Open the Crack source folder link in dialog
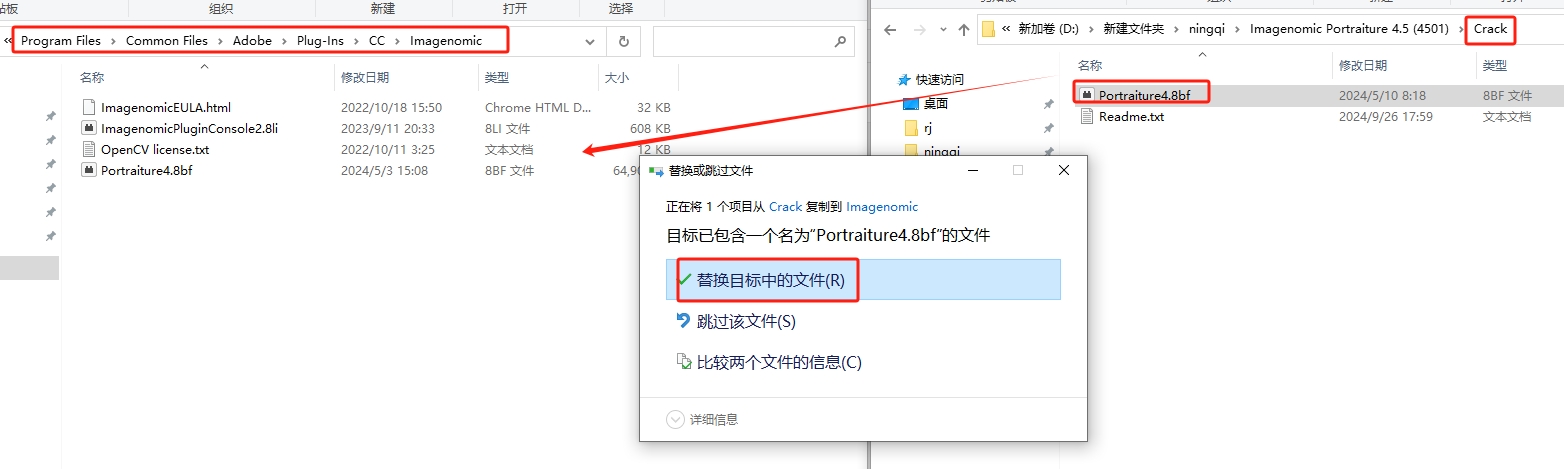1564x469 pixels. pyautogui.click(x=785, y=206)
